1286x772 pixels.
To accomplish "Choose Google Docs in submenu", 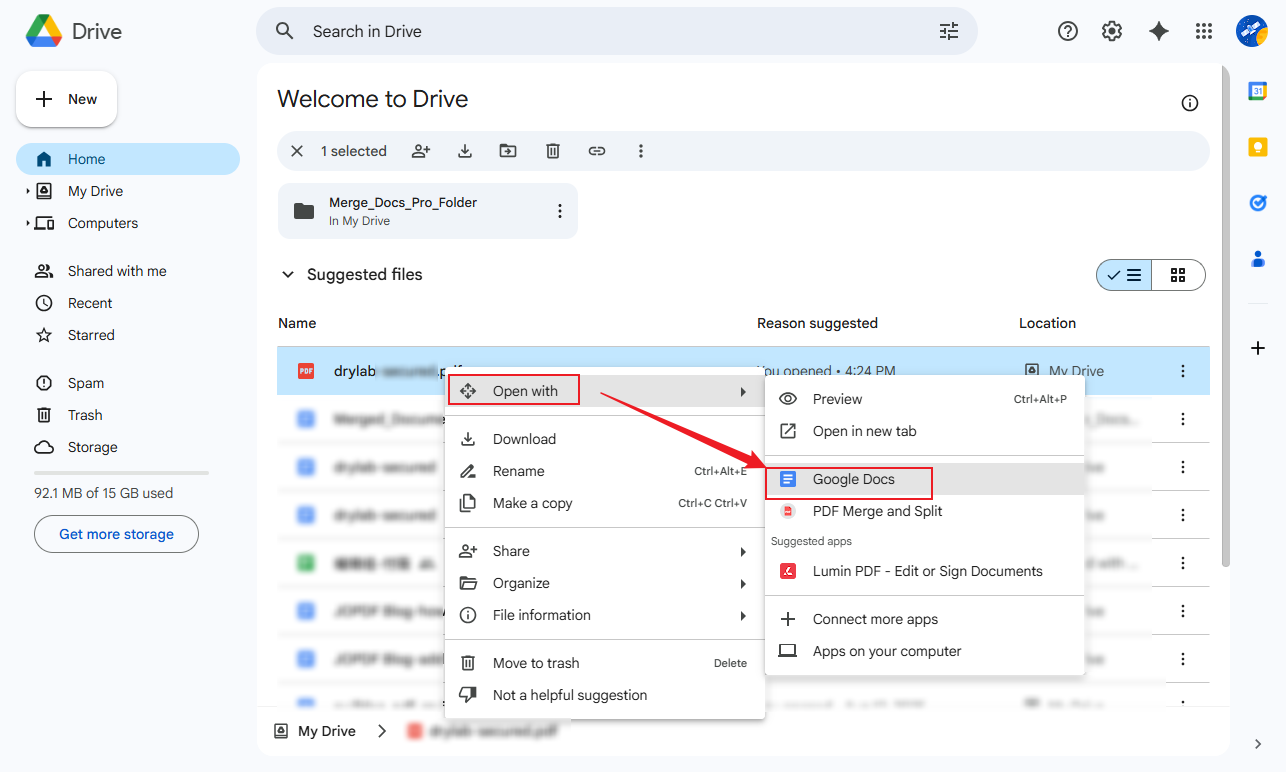I will 925,479.
